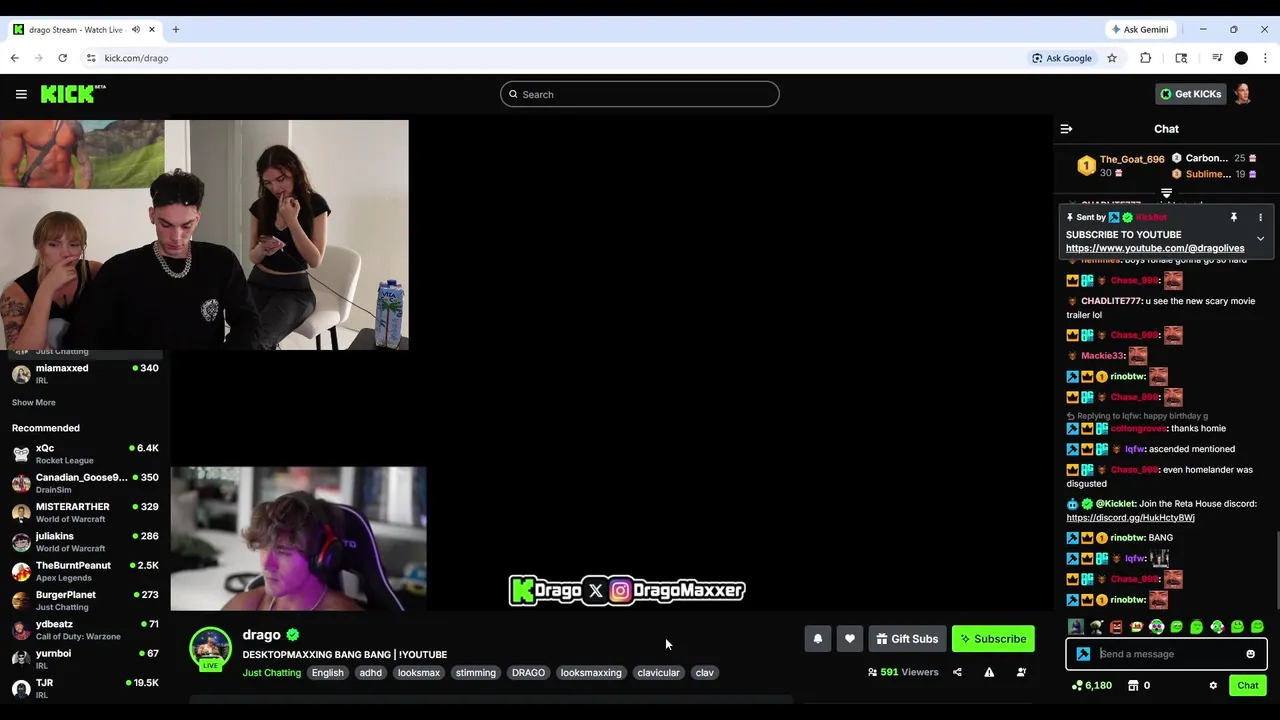Open The_Goat_696 leaderboard entry
1280x720 pixels.
coord(1120,166)
